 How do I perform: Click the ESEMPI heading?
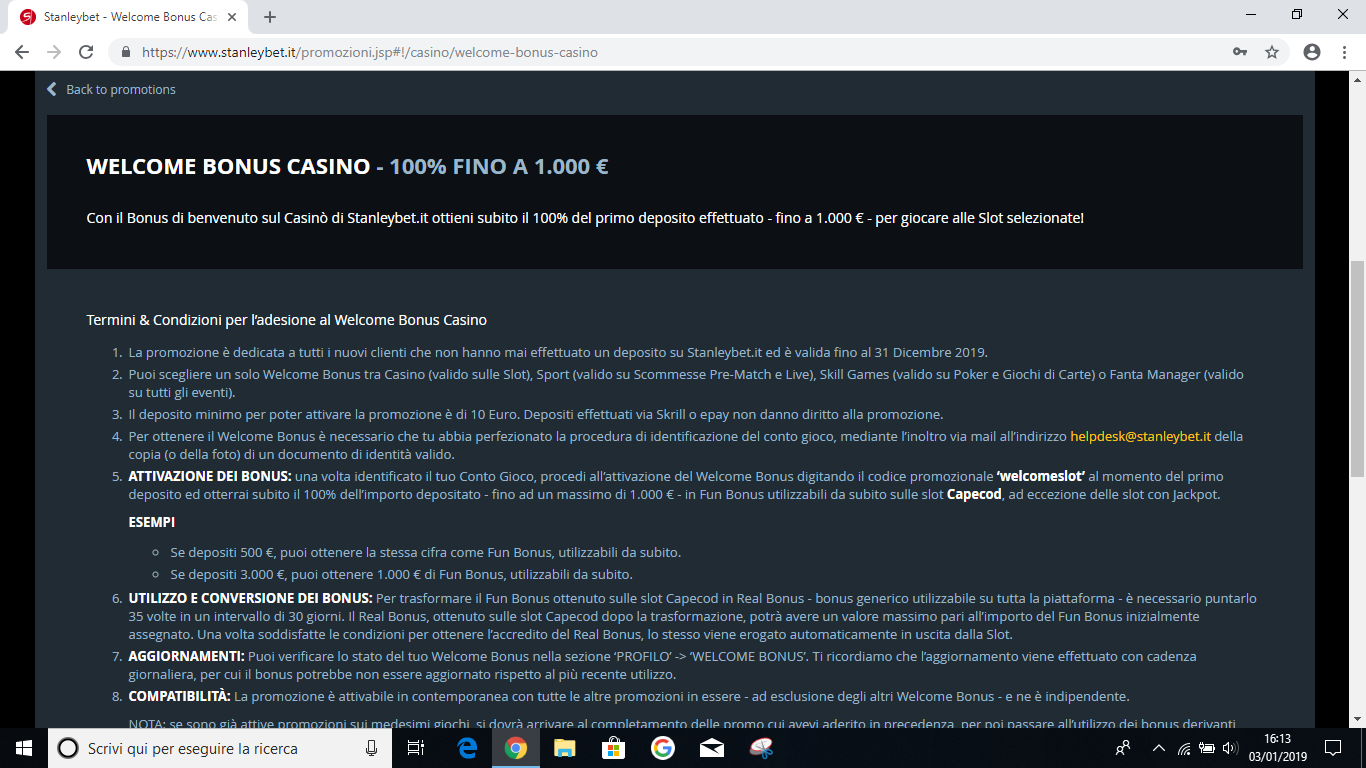tap(152, 522)
